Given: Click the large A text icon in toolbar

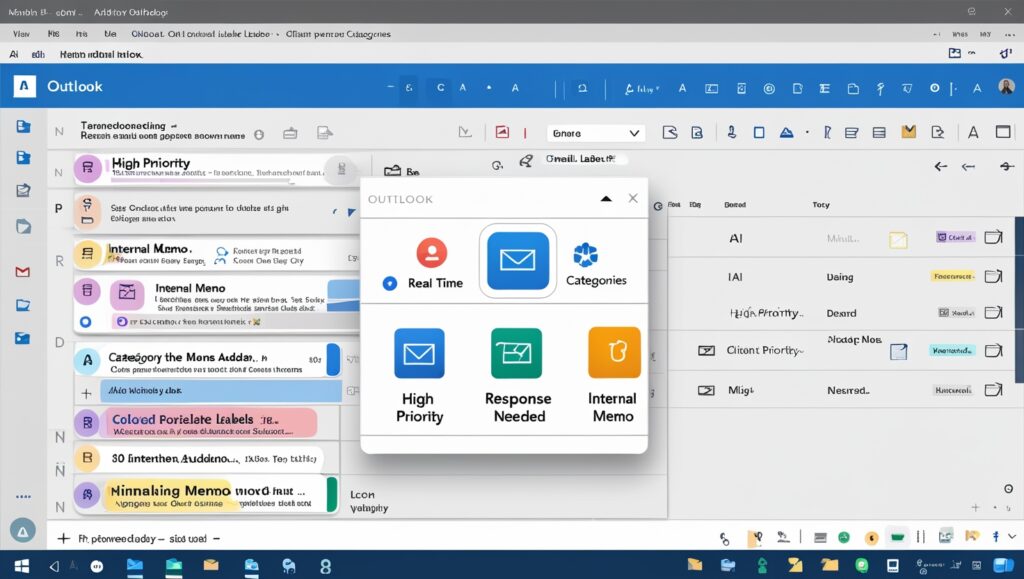Looking at the screenshot, I should coord(973,133).
